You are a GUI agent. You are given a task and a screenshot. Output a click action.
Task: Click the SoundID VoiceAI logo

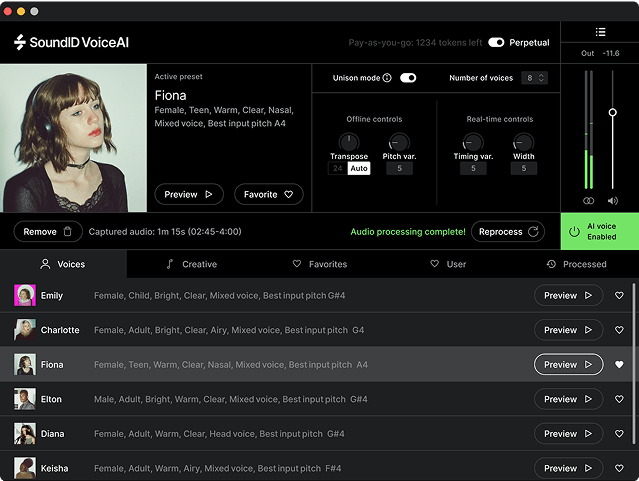71,43
